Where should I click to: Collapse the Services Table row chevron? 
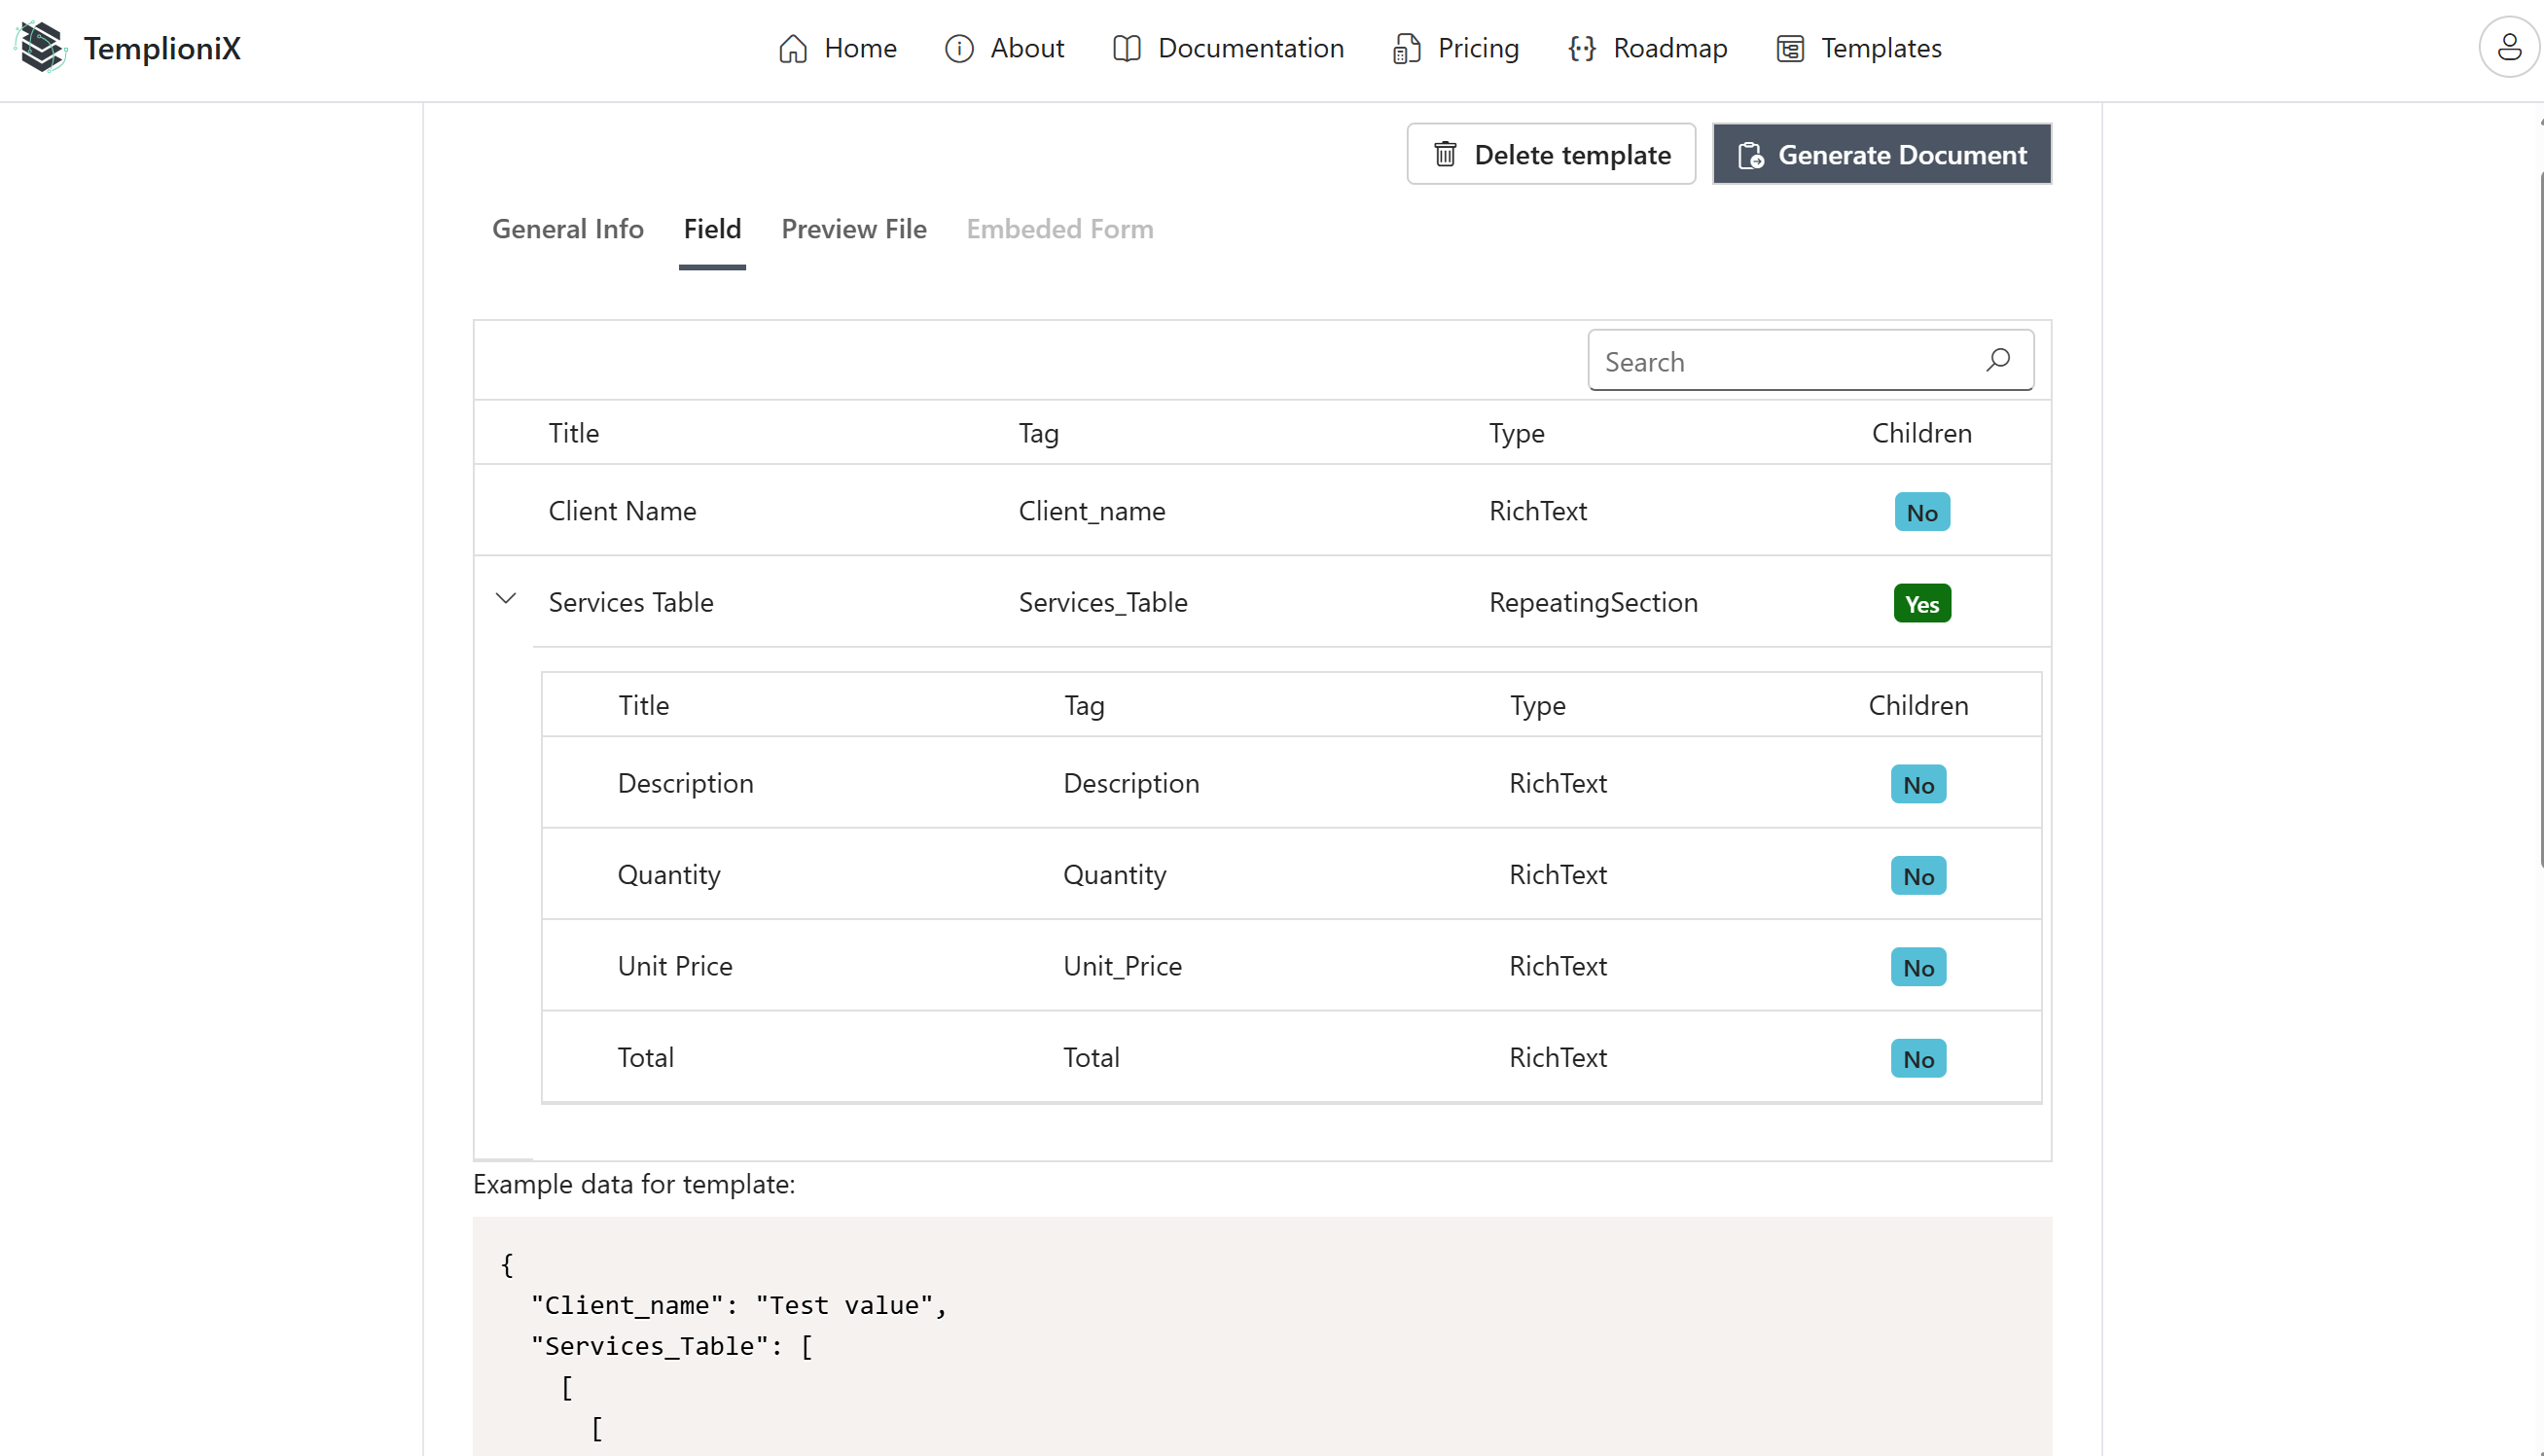[506, 599]
